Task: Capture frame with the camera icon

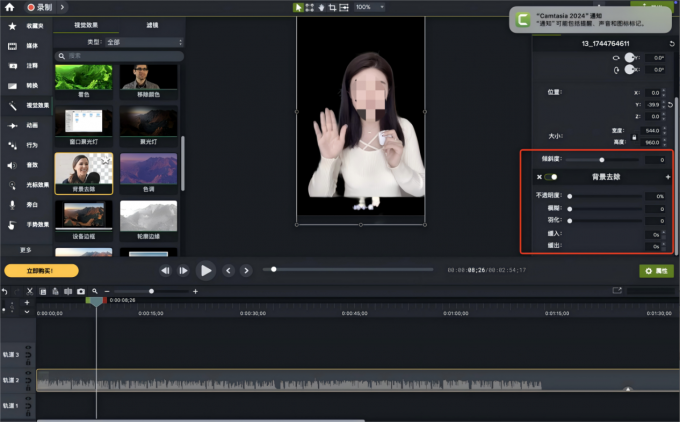Action: [81, 291]
